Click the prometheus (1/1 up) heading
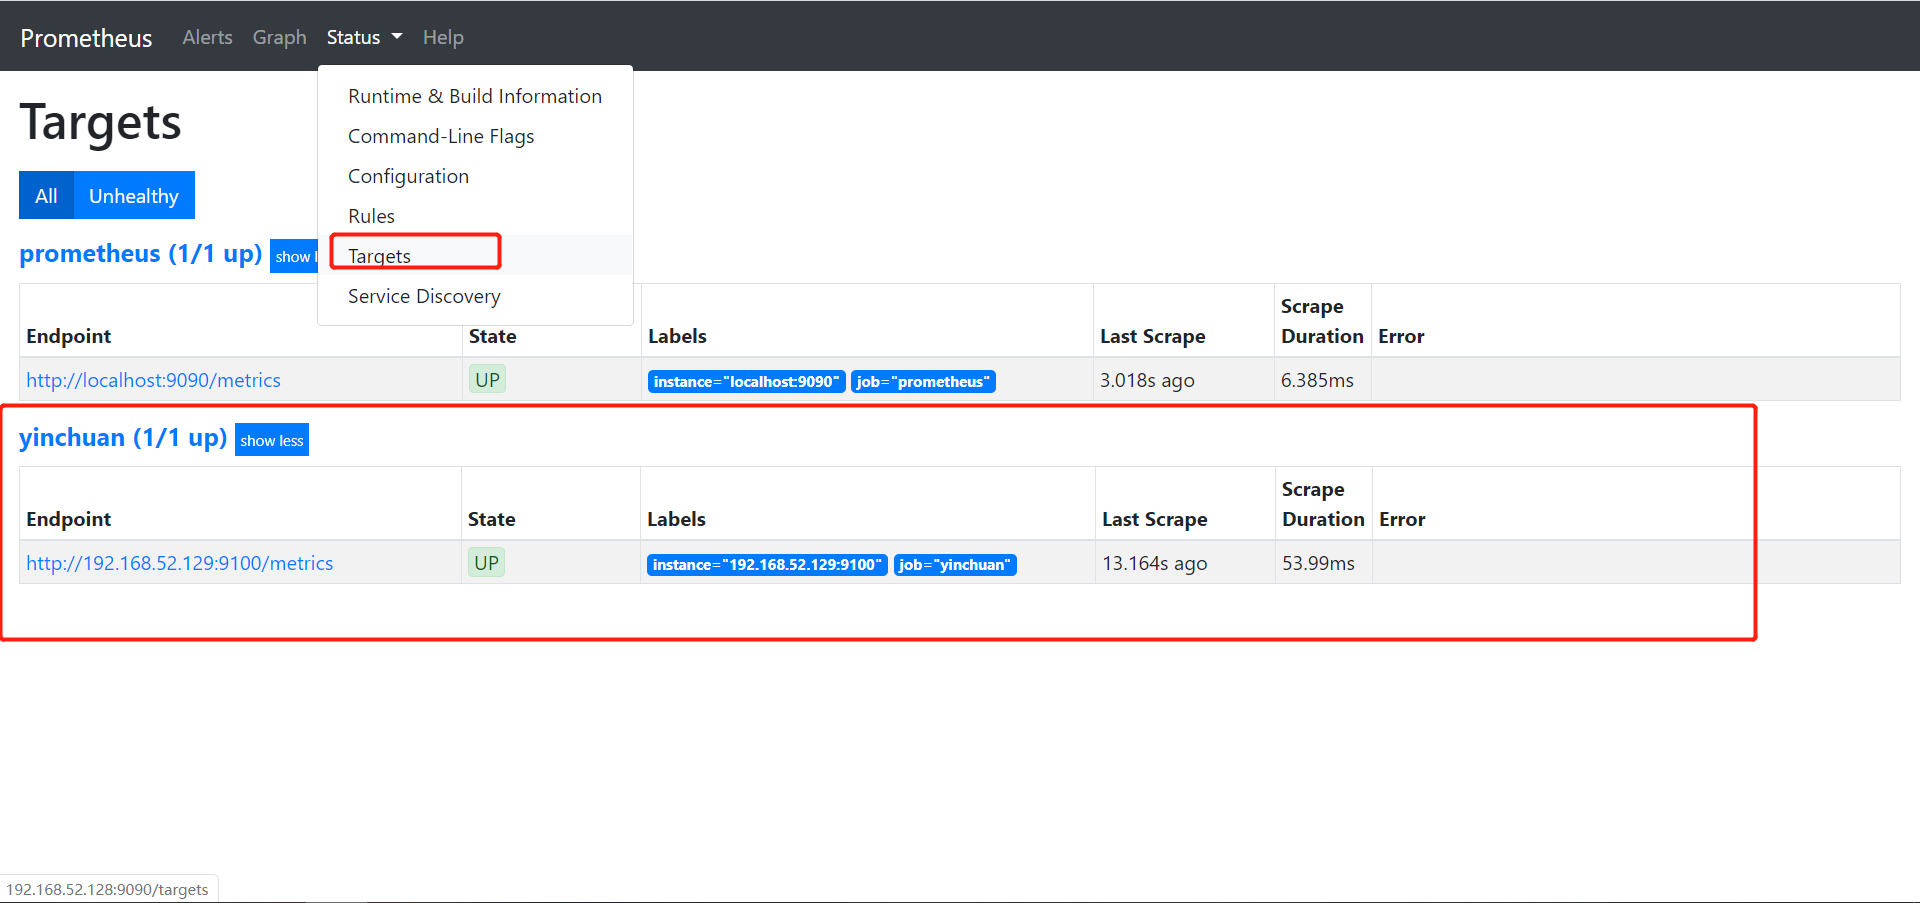1920x903 pixels. point(141,253)
